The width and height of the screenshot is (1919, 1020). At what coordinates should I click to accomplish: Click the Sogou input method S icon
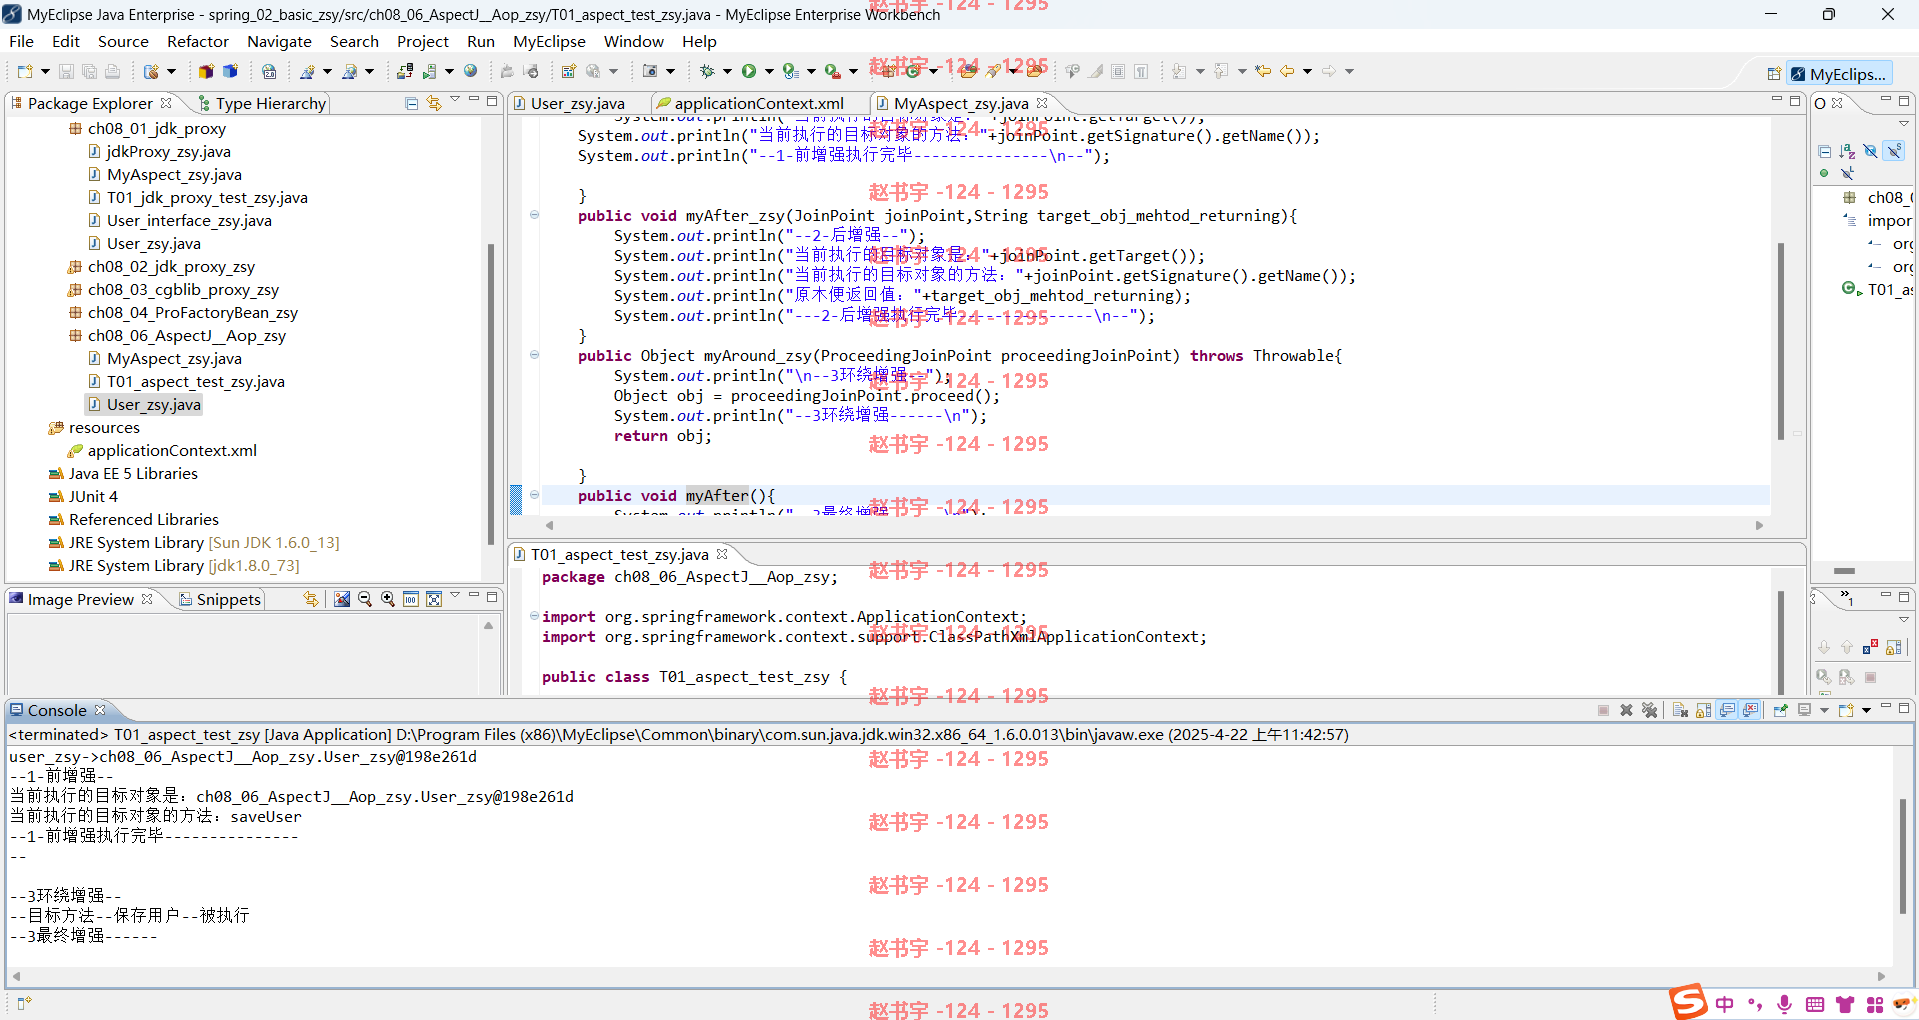1688,1002
